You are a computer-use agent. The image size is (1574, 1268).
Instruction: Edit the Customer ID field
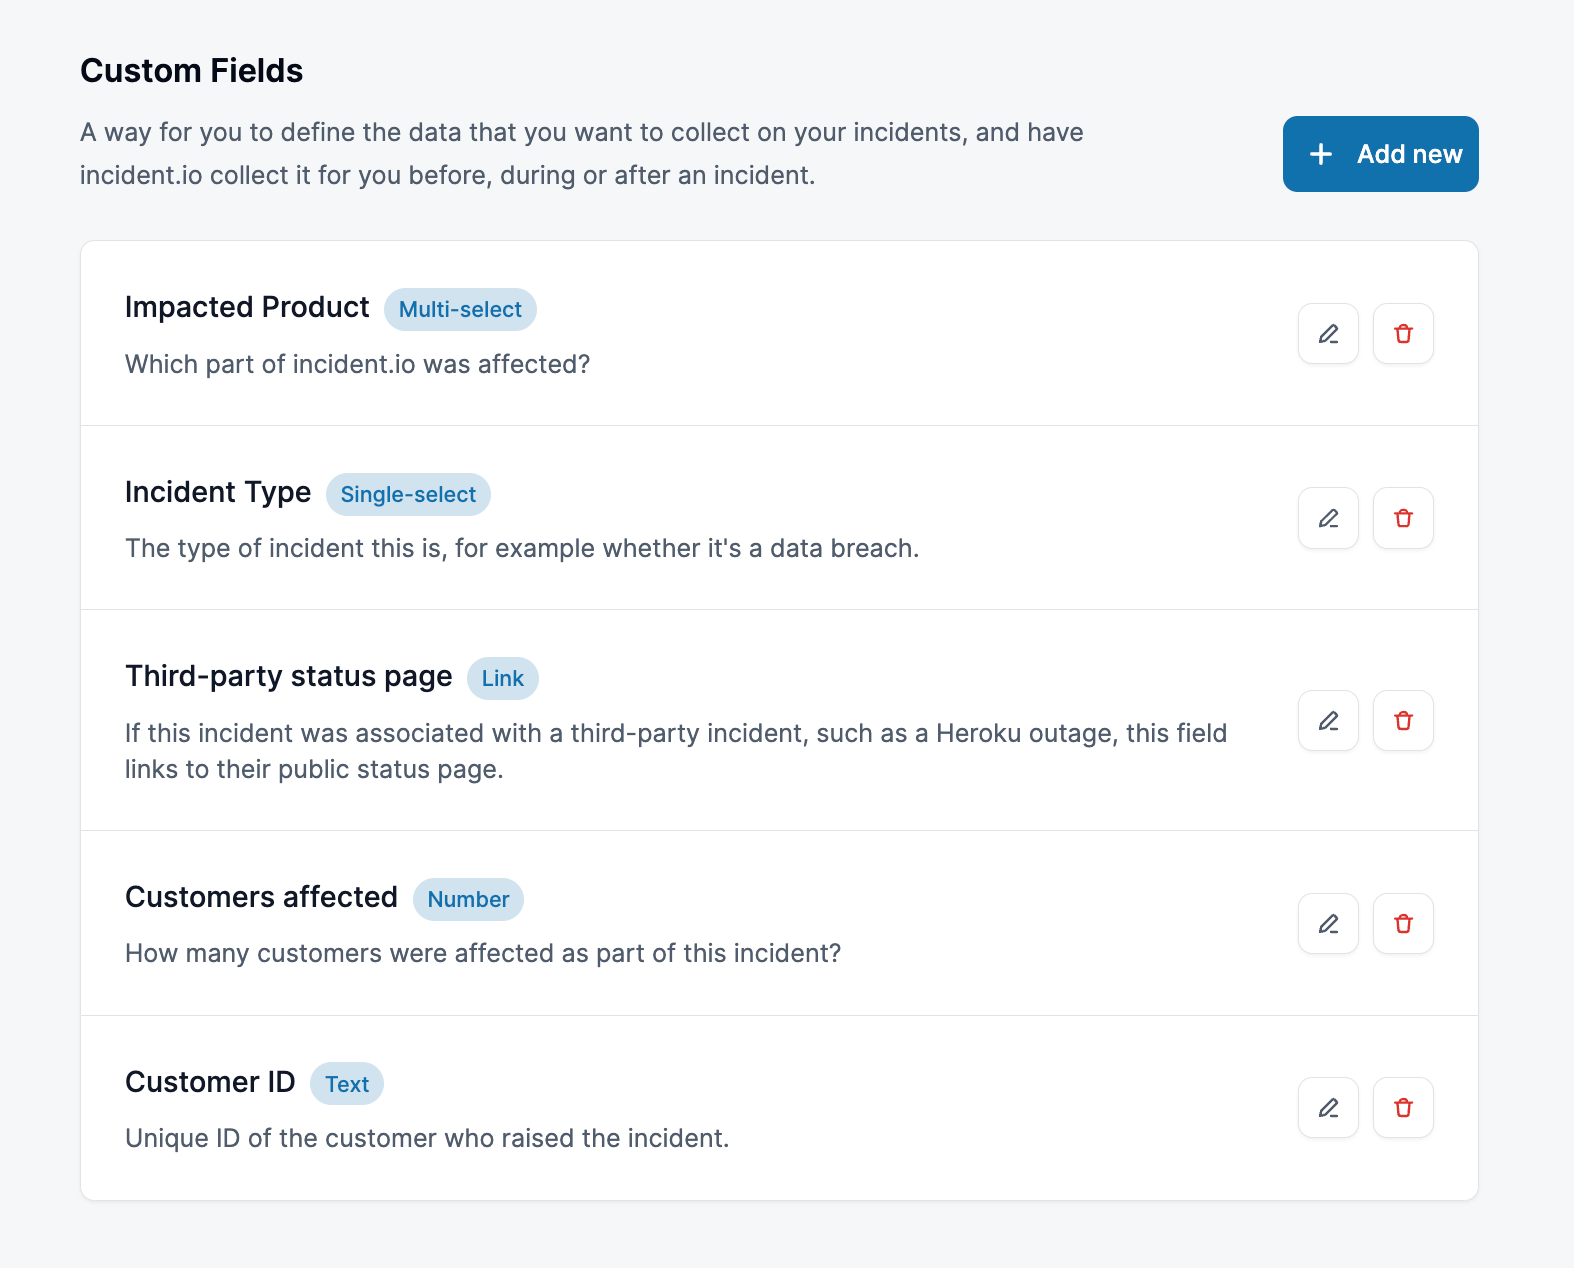(x=1328, y=1108)
